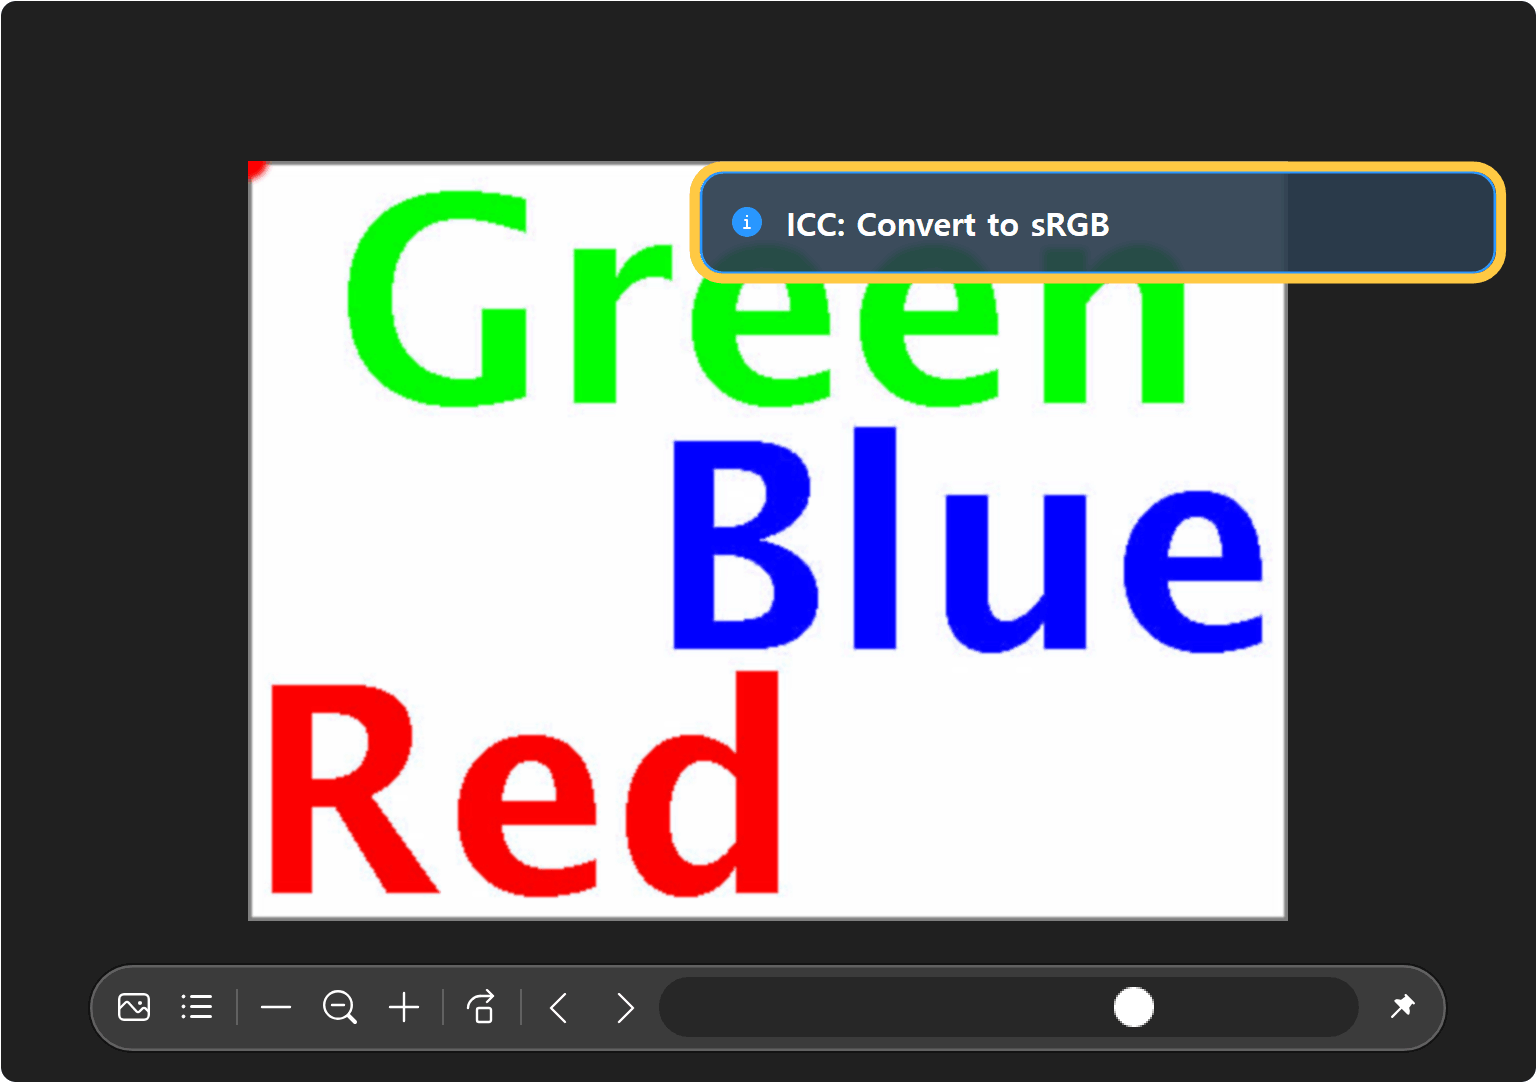
Task: Go to the previous image arrow
Action: pyautogui.click(x=559, y=1007)
